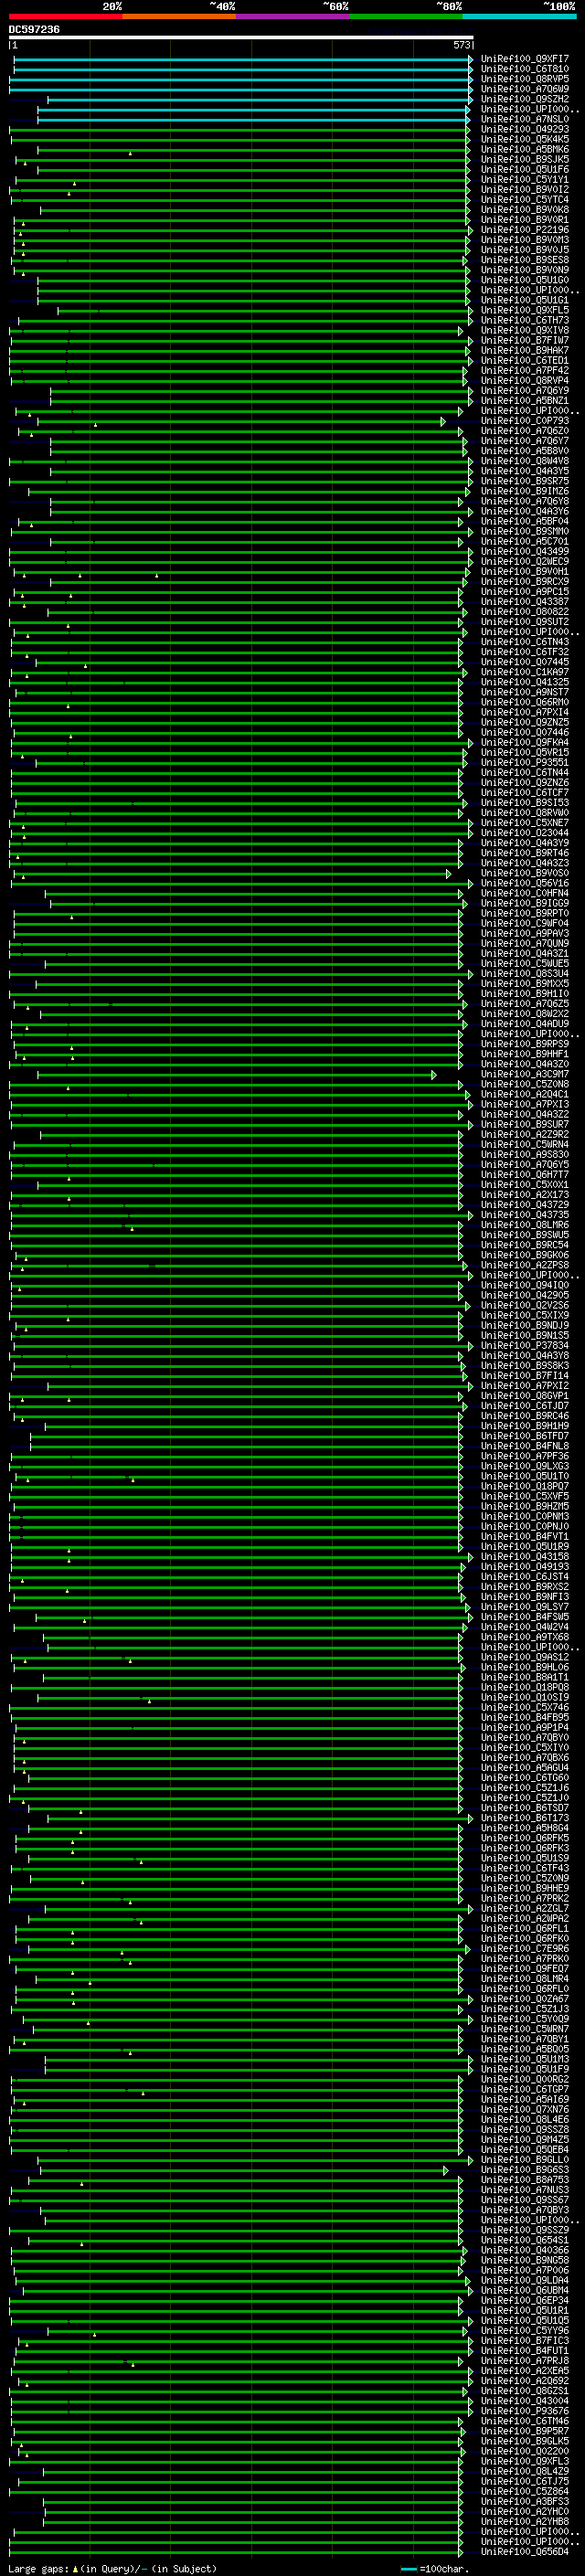Select the UniRef100_C5Y1Y1 label

[525, 180]
